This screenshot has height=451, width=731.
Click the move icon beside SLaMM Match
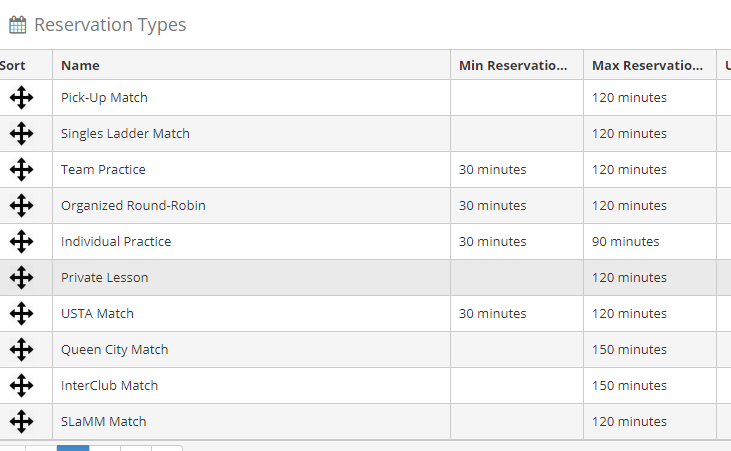tap(21, 422)
